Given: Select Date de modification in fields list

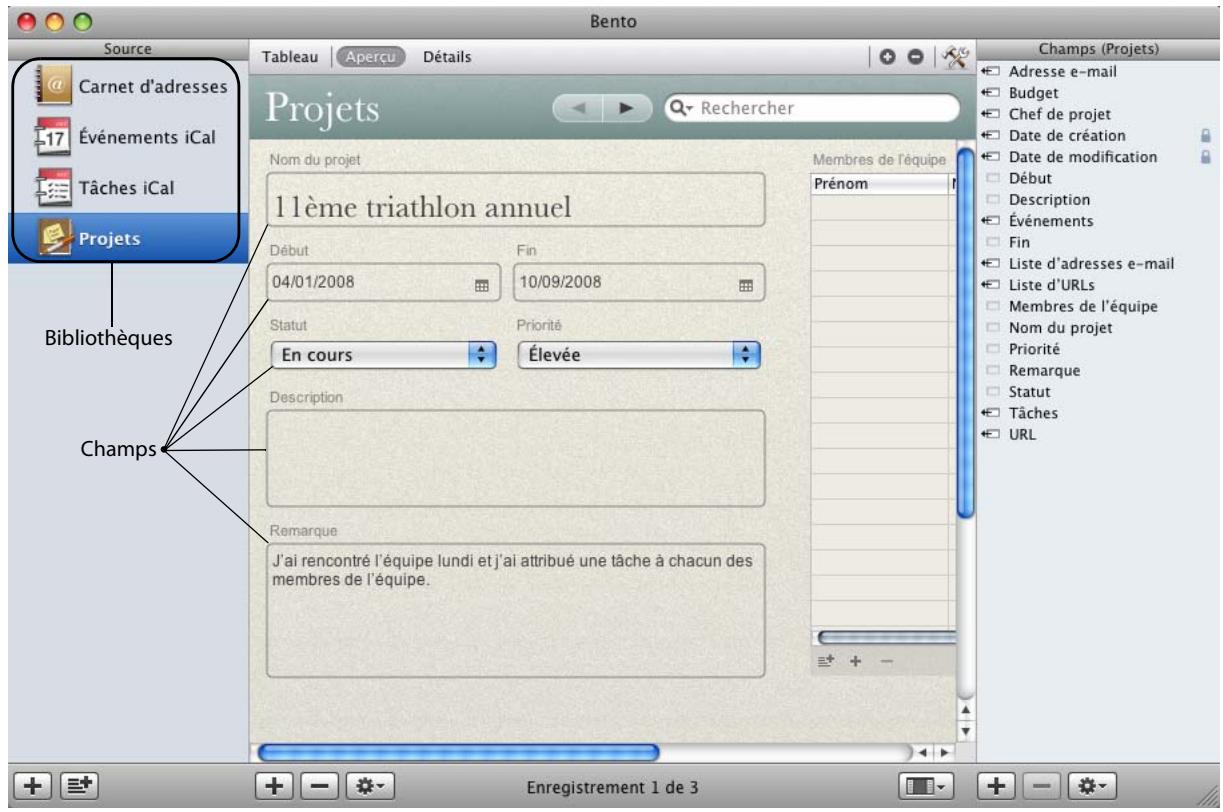Looking at the screenshot, I should (1083, 157).
